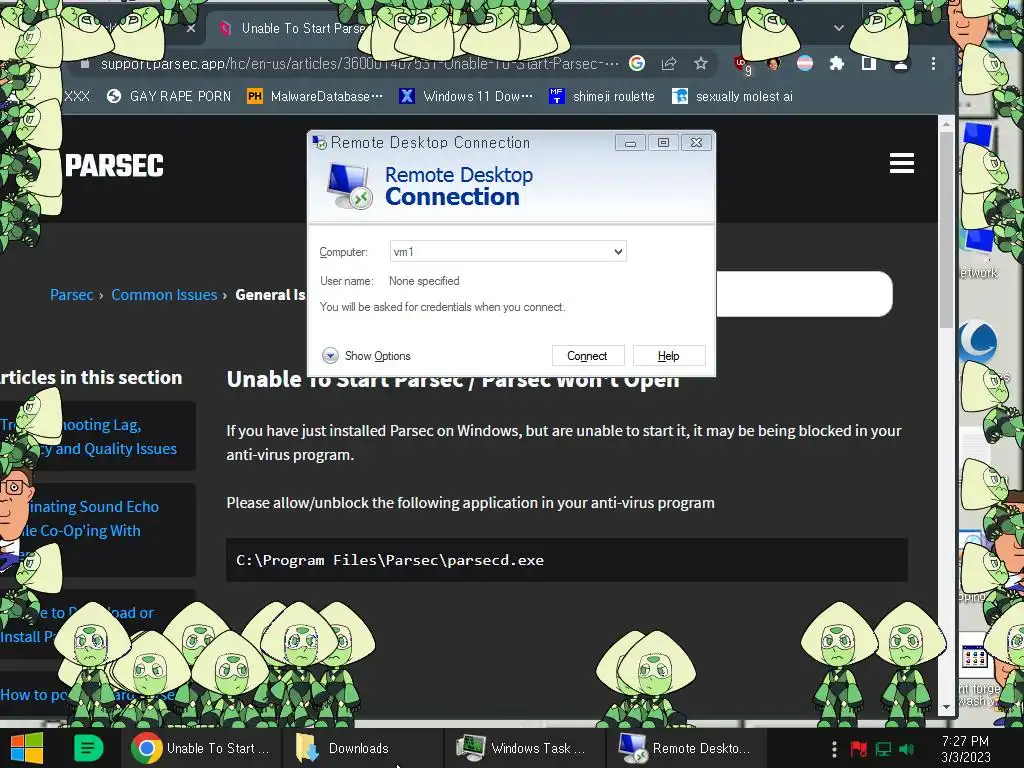Open the MalwareDatabase bookmark
Image resolution: width=1024 pixels, height=768 pixels.
coord(315,97)
